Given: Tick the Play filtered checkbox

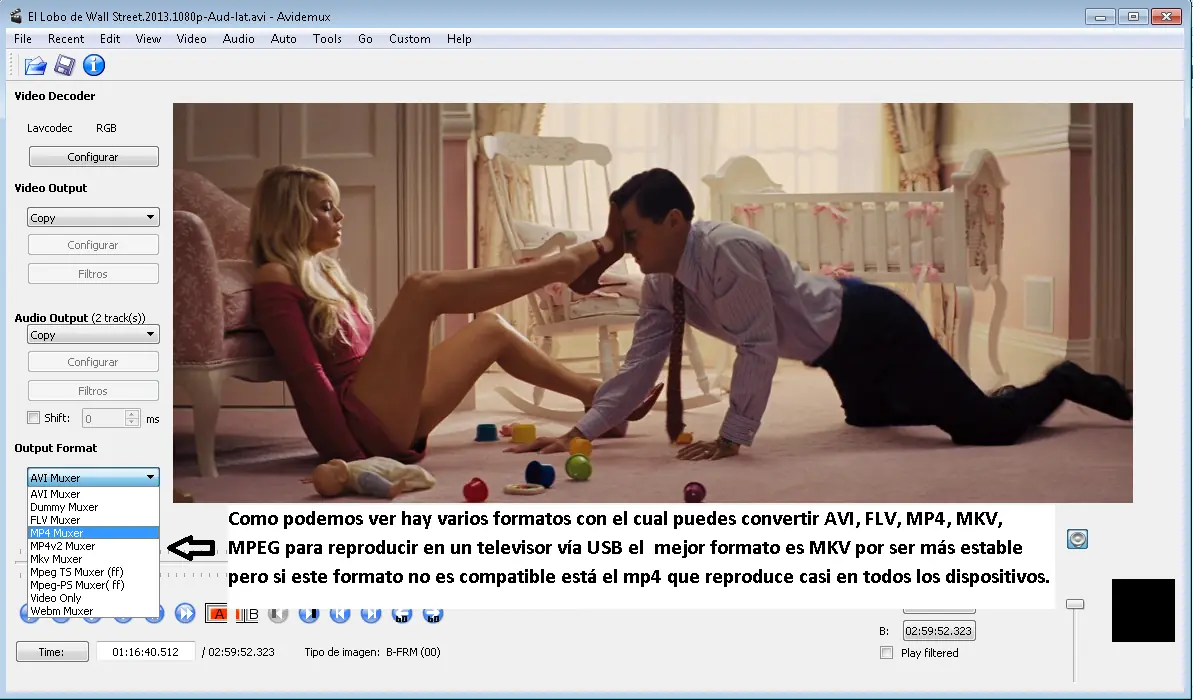Looking at the screenshot, I should [886, 653].
